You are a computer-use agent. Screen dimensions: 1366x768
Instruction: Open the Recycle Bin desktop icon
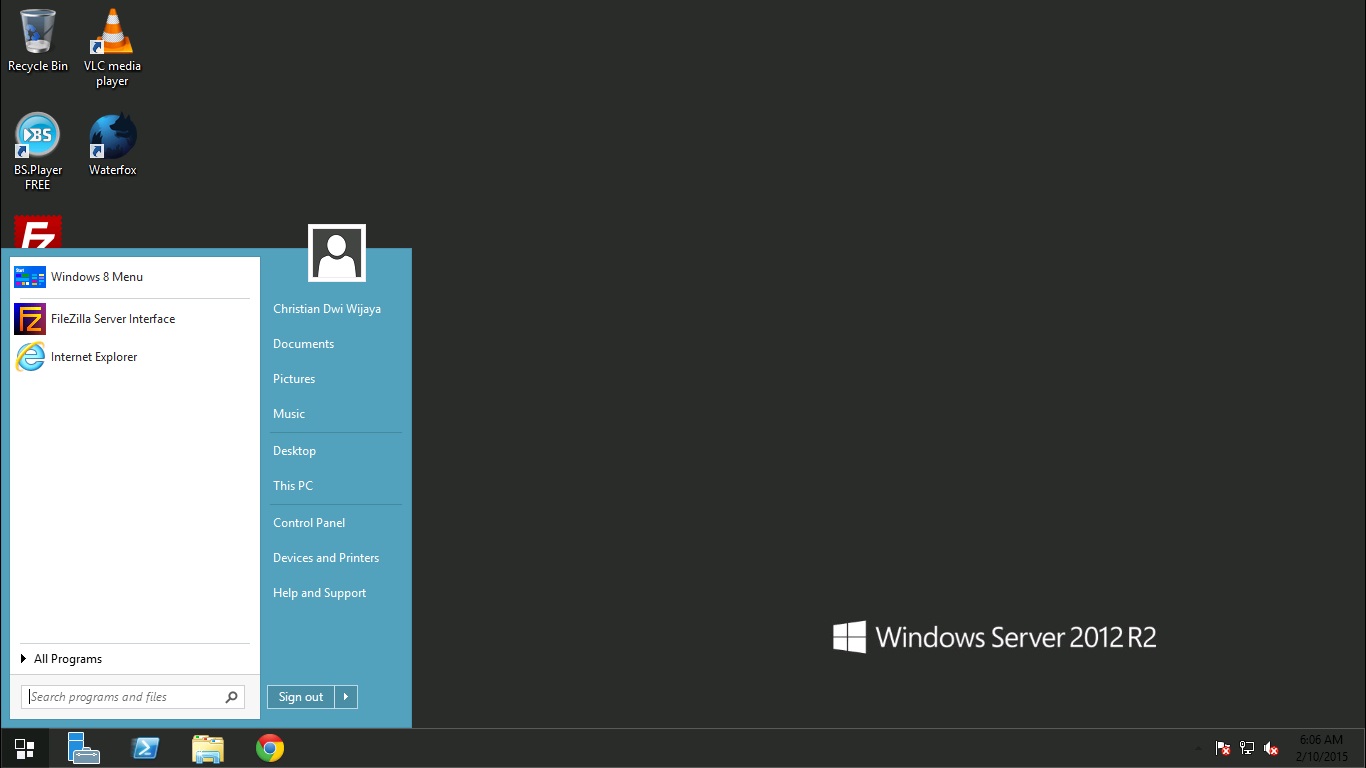coord(38,40)
